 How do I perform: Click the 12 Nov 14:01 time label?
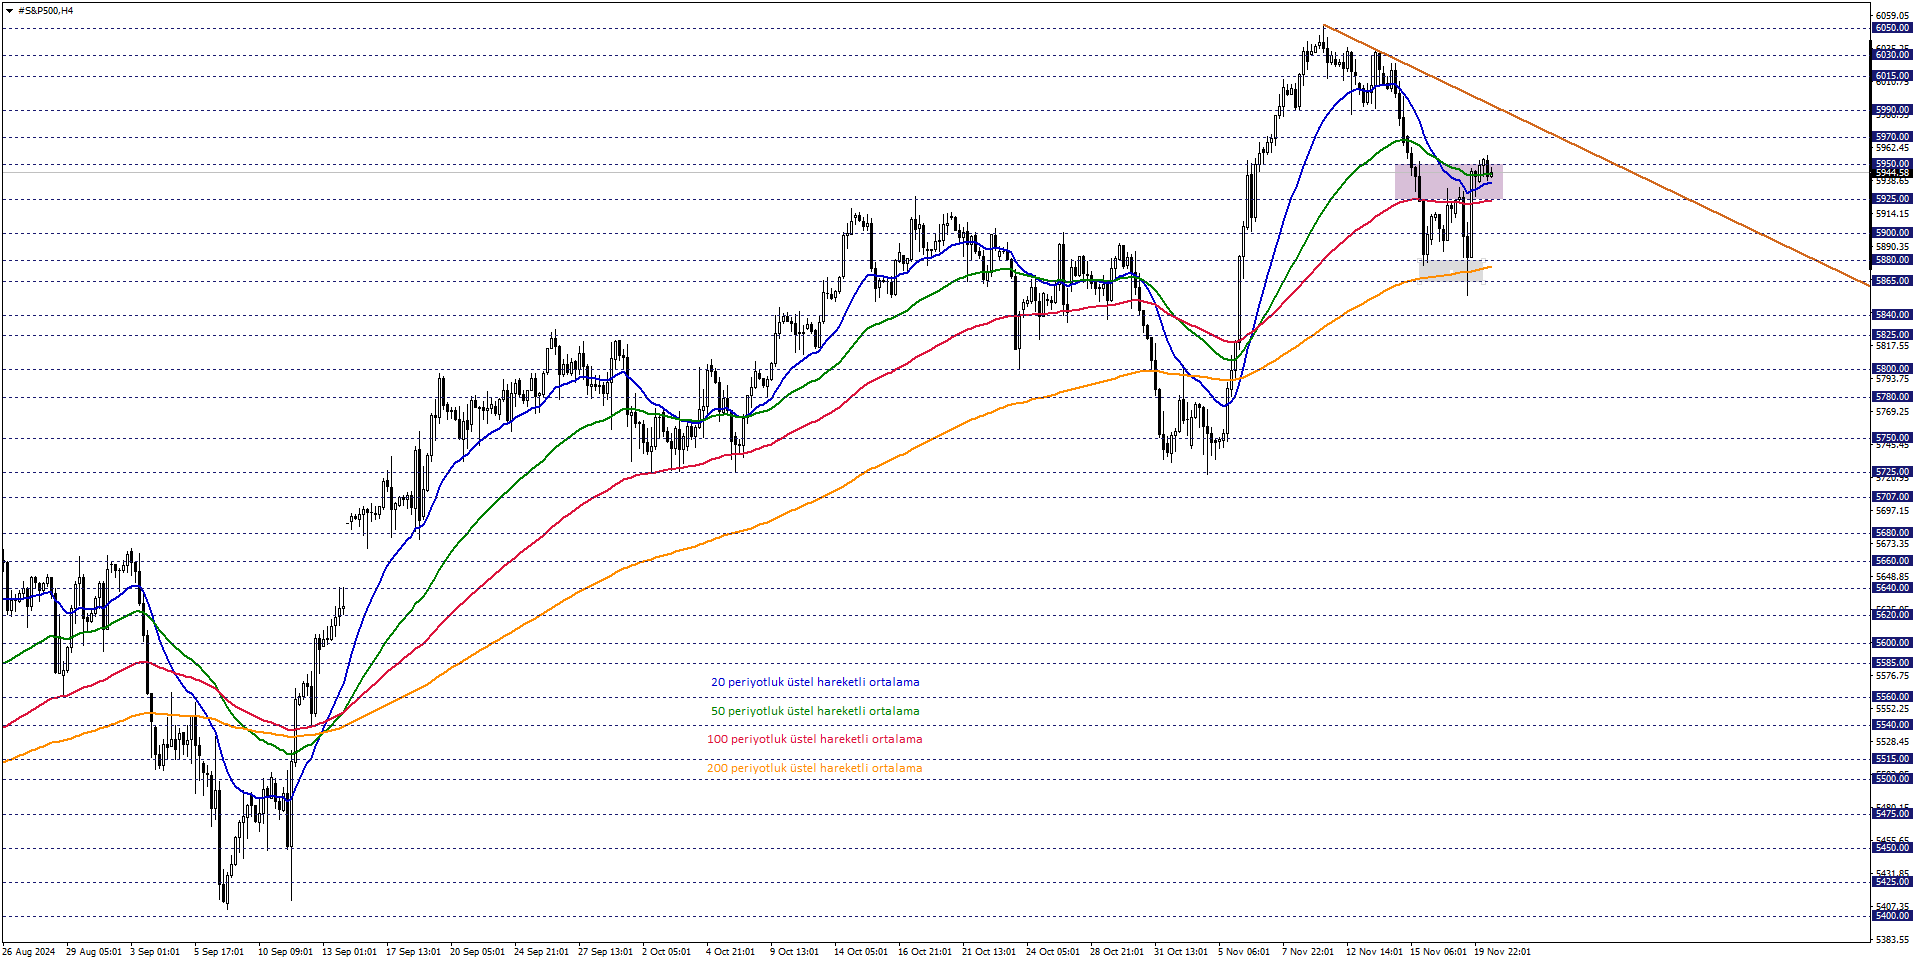[x=1373, y=952]
